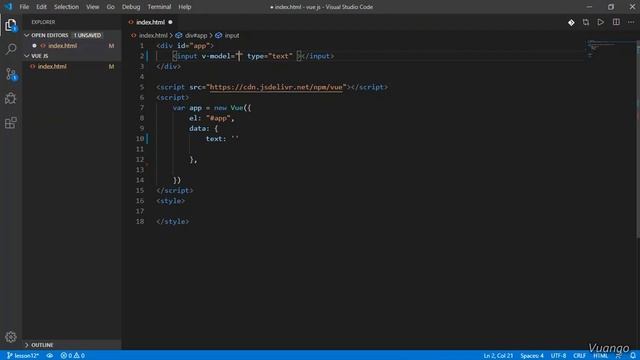Click line number 10 in the gutter

click(x=140, y=139)
